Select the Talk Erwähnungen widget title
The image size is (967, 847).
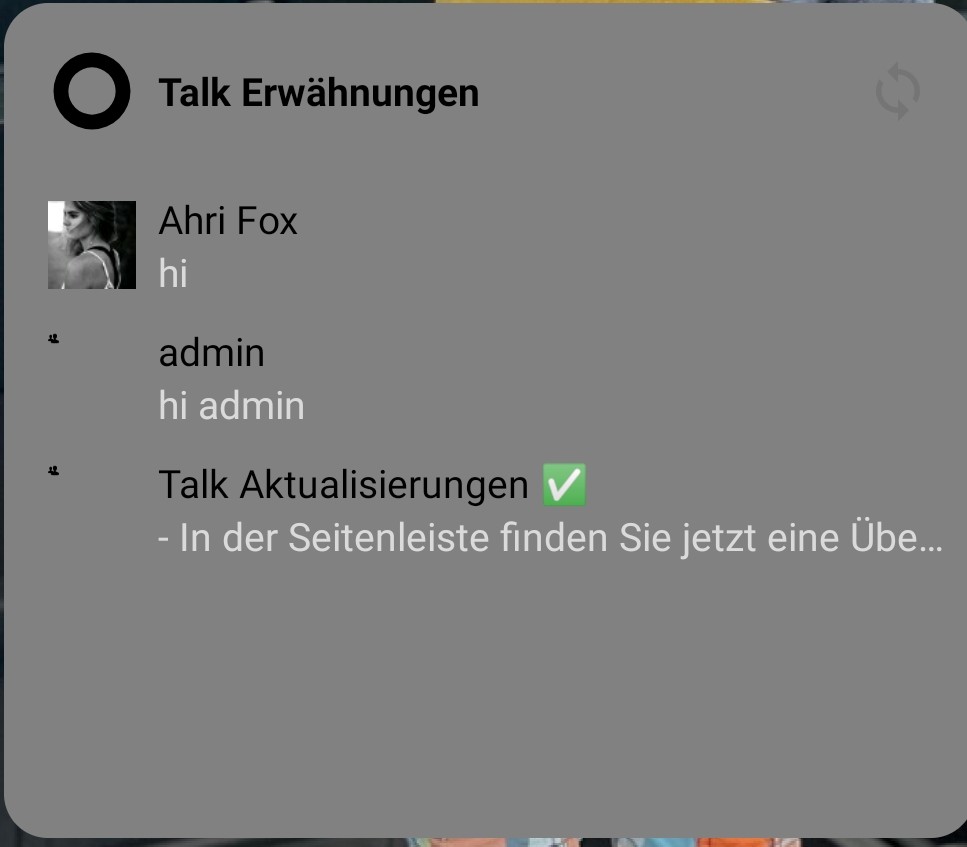click(x=318, y=93)
